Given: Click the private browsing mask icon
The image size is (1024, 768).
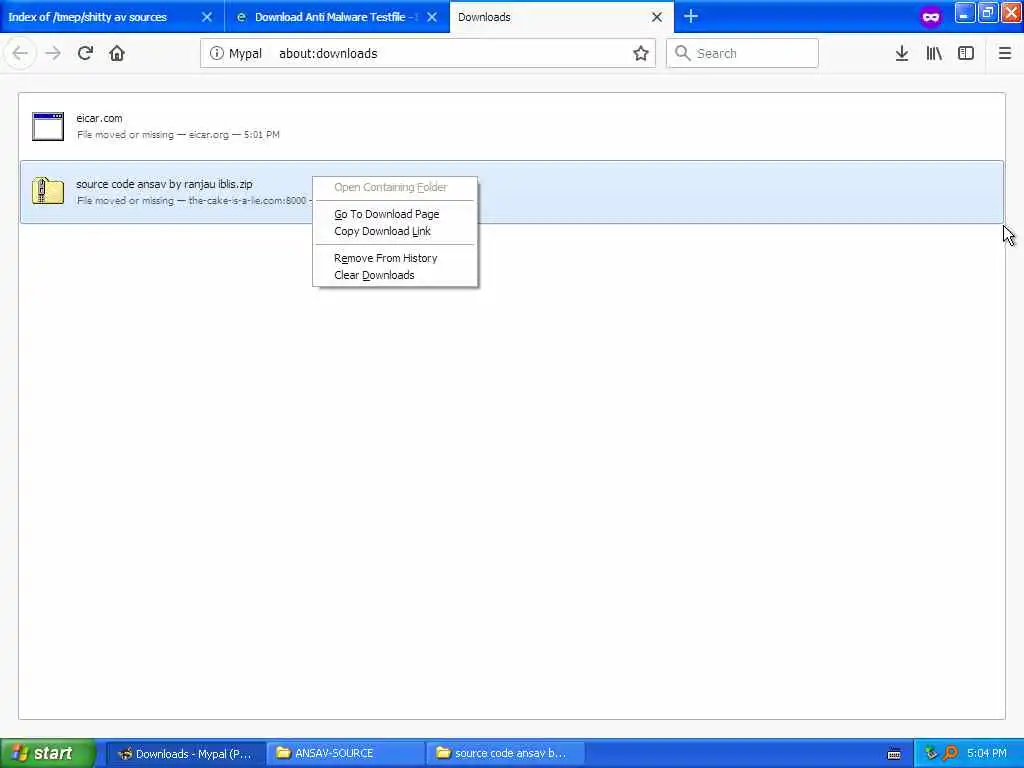Looking at the screenshot, I should tap(931, 17).
